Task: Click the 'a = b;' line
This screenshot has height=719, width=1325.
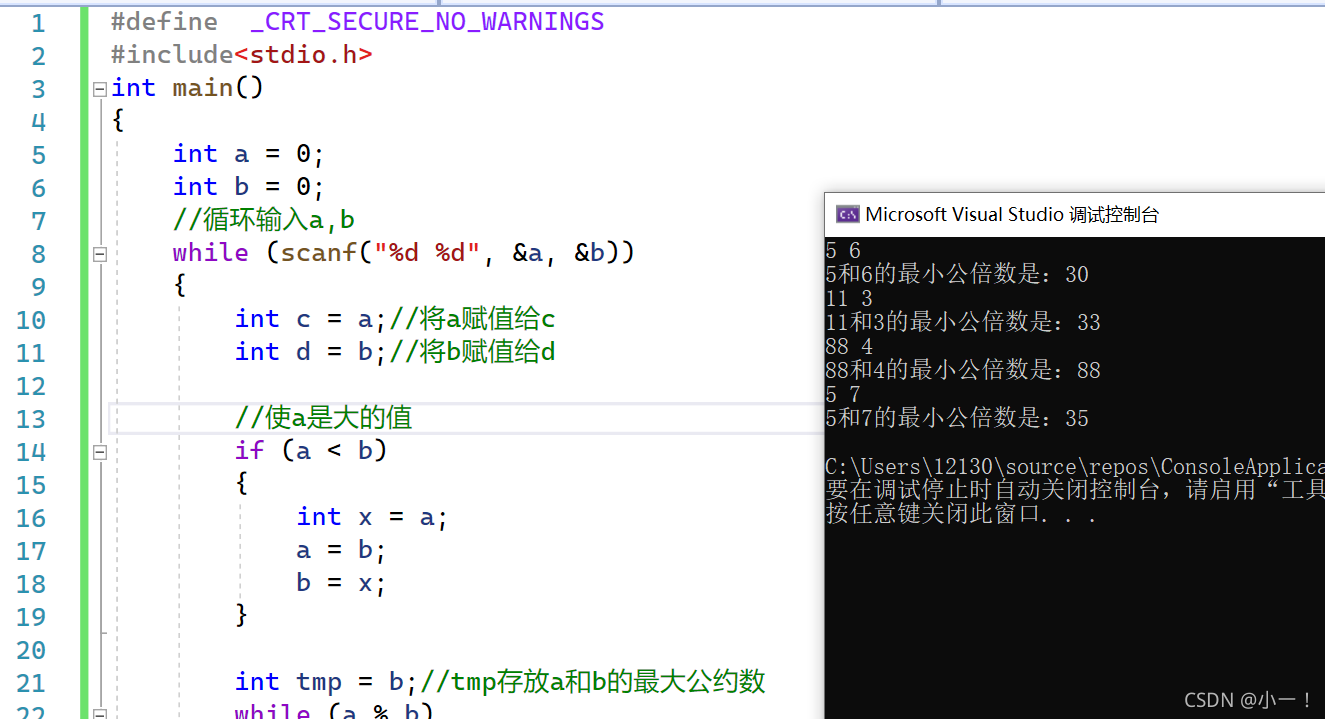Action: [342, 550]
